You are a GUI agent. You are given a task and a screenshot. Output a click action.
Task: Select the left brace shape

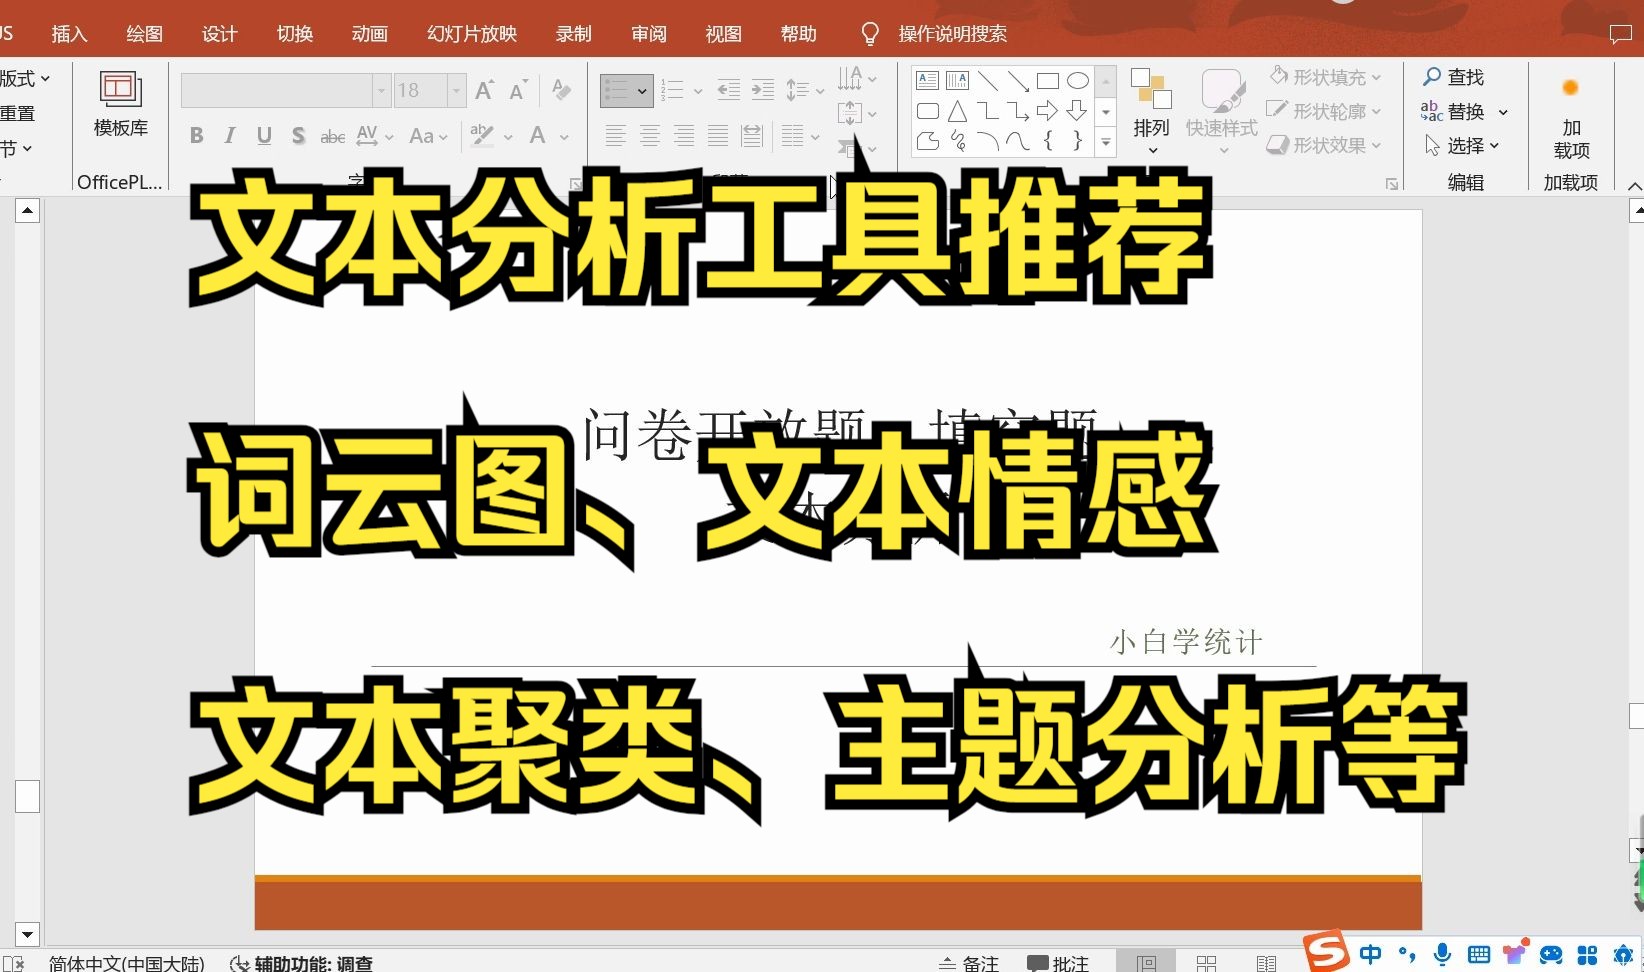coord(1048,141)
